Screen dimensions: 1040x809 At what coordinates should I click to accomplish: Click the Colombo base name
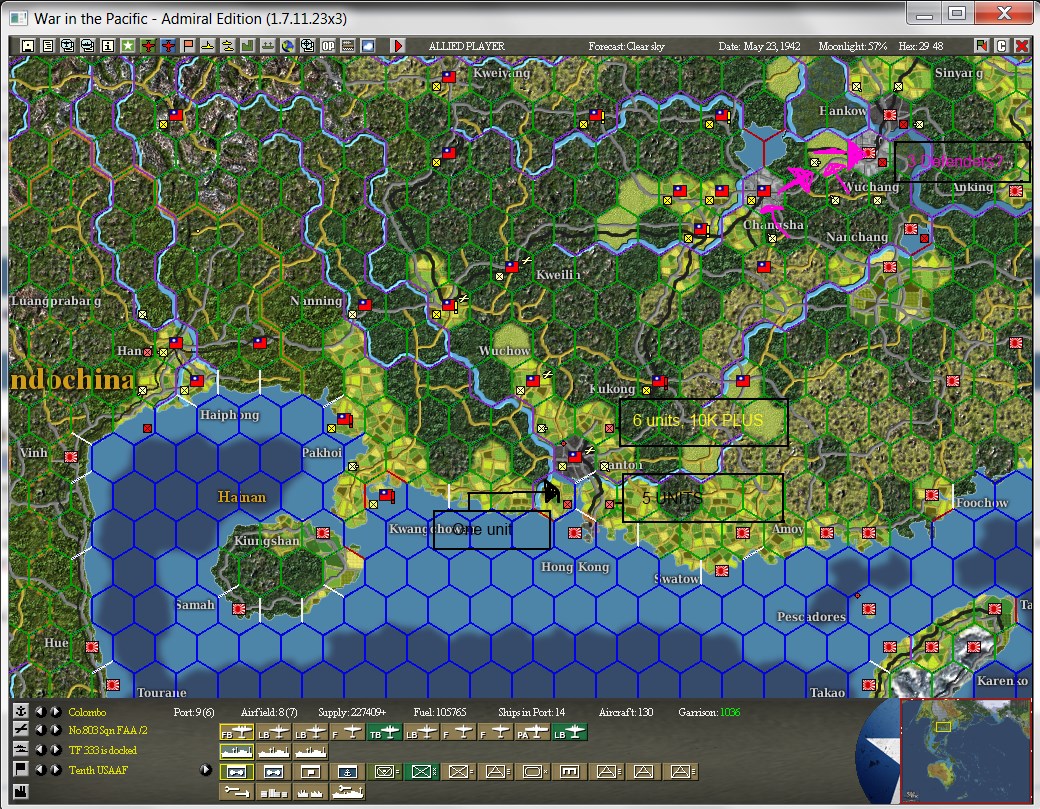[x=87, y=712]
